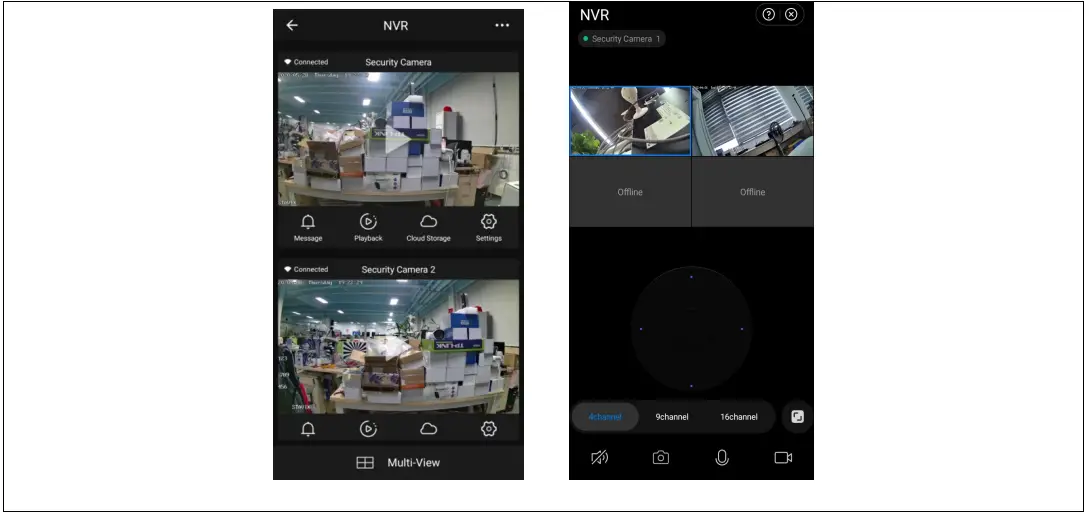Open message bell icon for Security Camera 2
Viewport: 1089px width, 517px height.
(308, 429)
